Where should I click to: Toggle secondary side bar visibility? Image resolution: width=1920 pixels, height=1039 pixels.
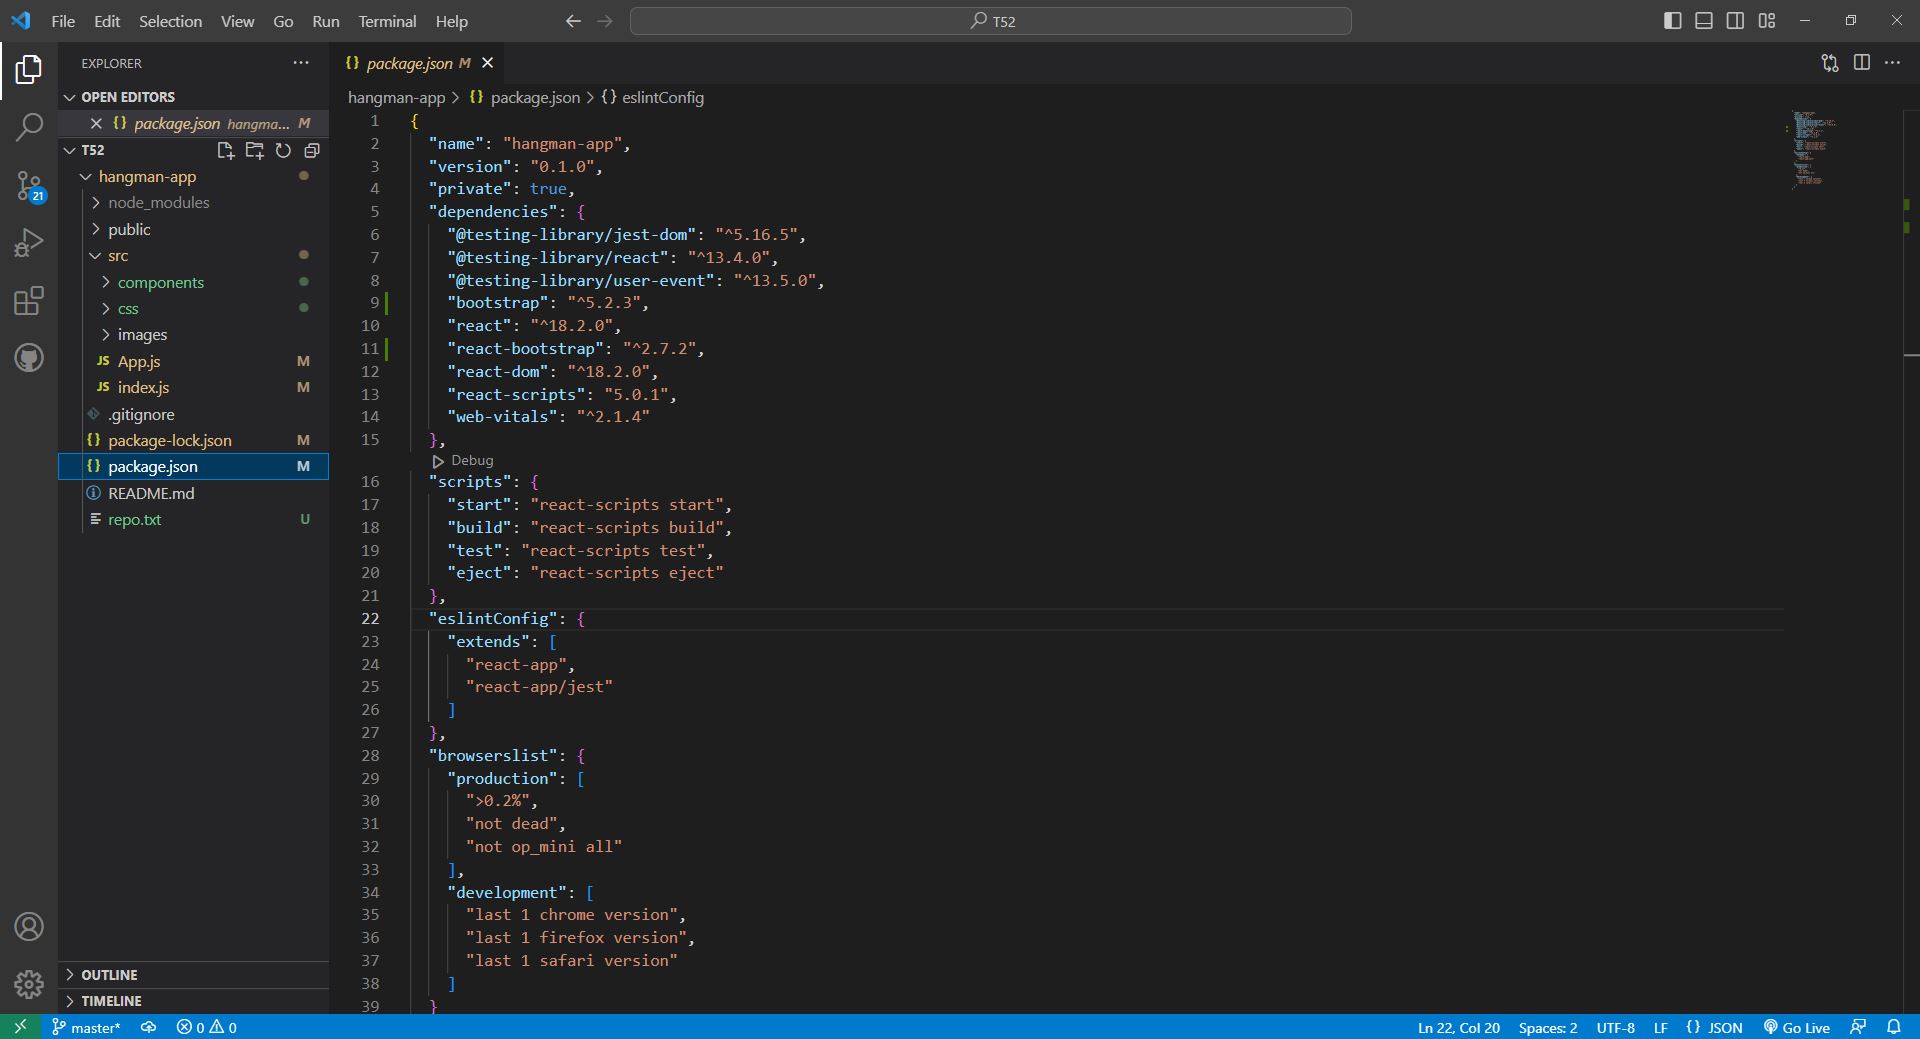(x=1736, y=21)
